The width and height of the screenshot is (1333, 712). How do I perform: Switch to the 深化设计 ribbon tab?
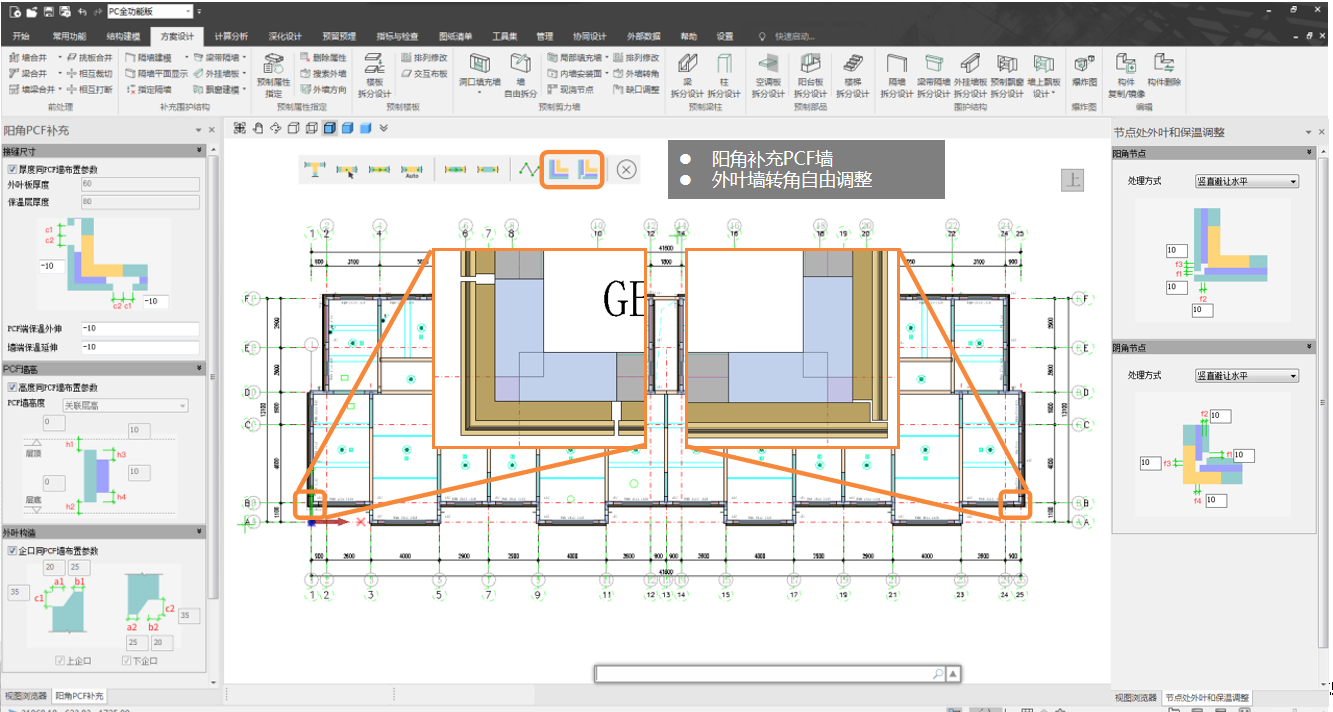point(285,36)
